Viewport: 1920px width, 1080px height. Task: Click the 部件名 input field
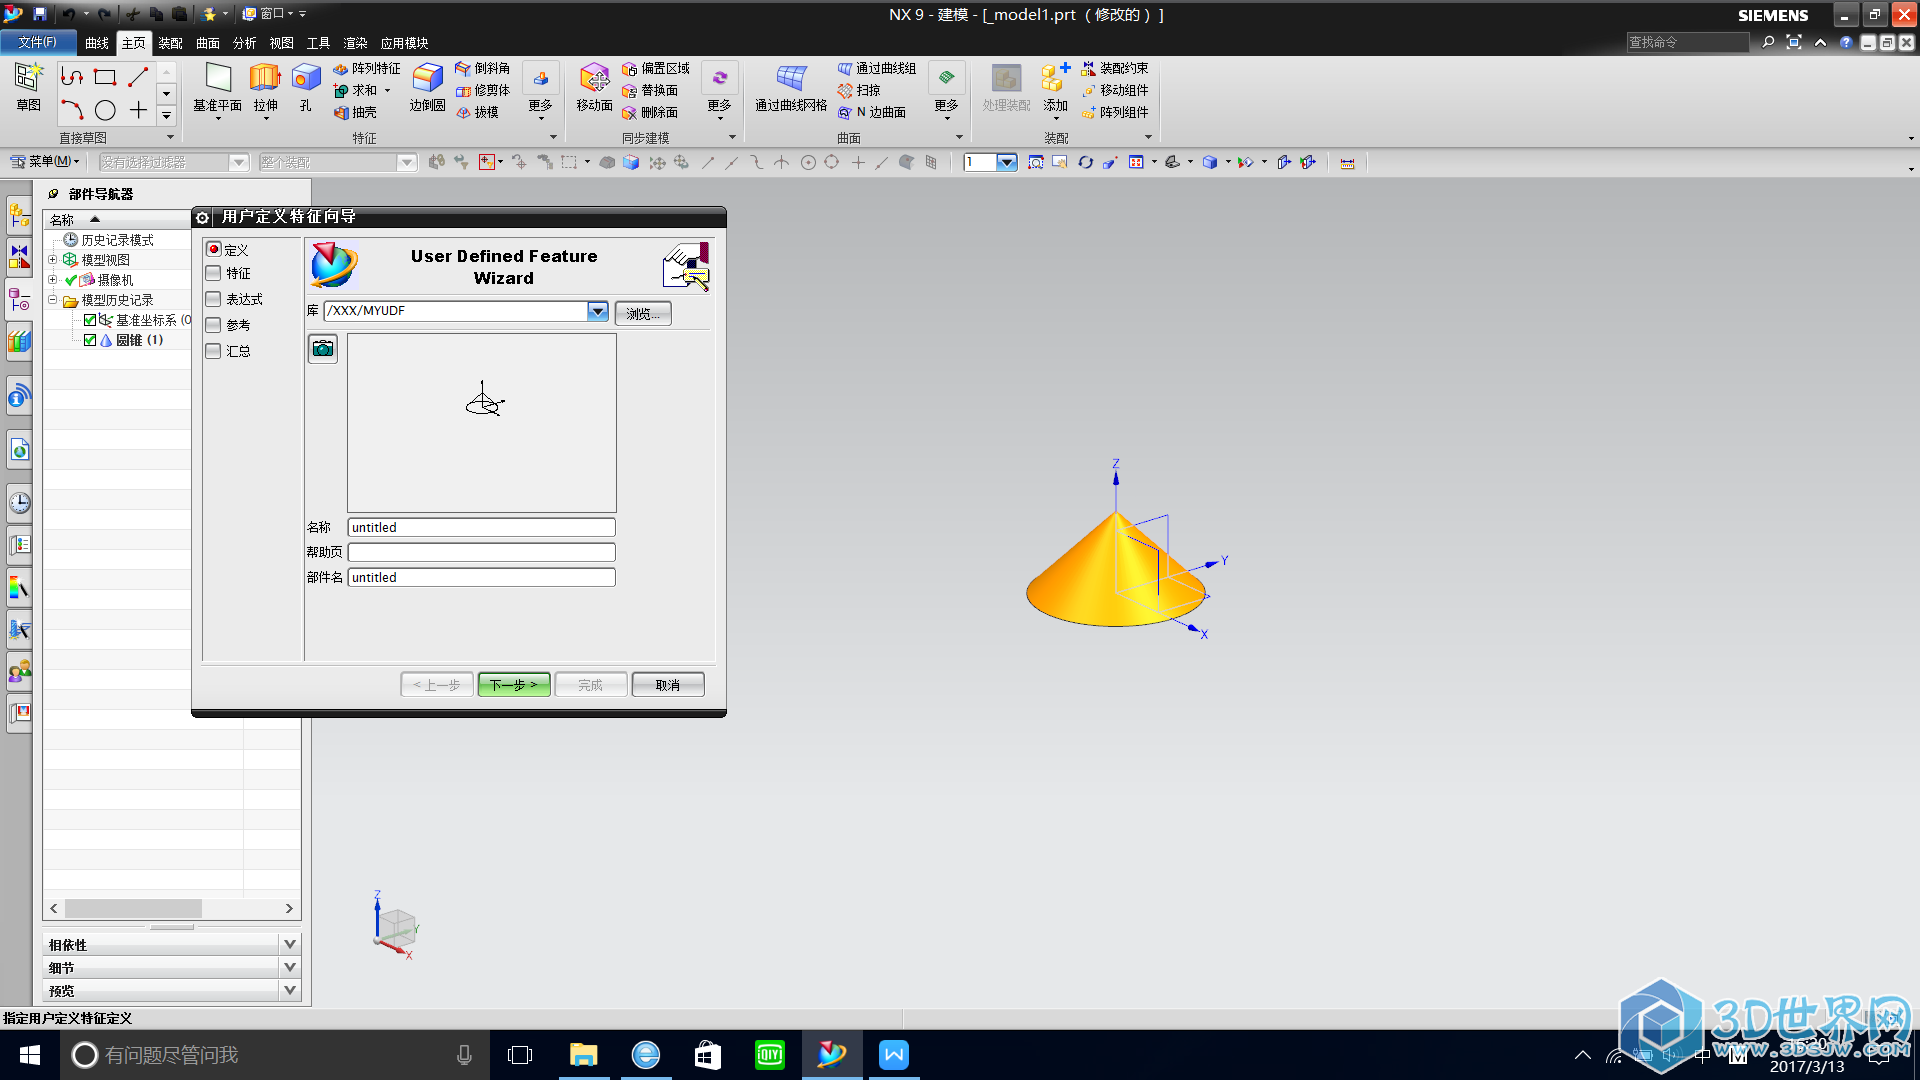click(481, 577)
